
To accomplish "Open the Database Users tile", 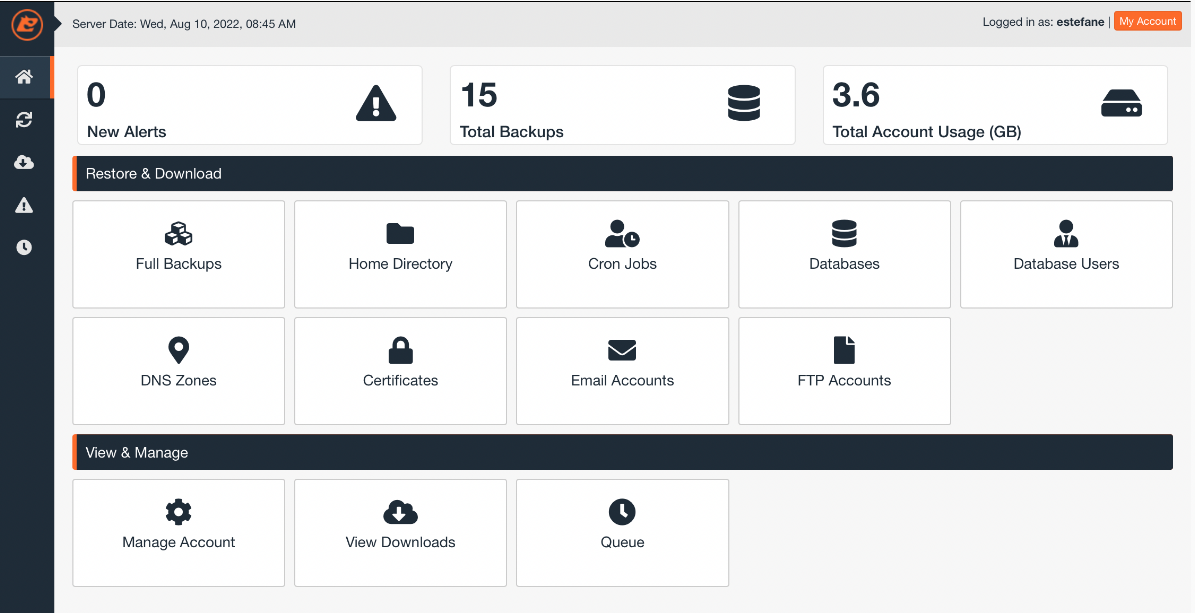I will coord(1066,254).
